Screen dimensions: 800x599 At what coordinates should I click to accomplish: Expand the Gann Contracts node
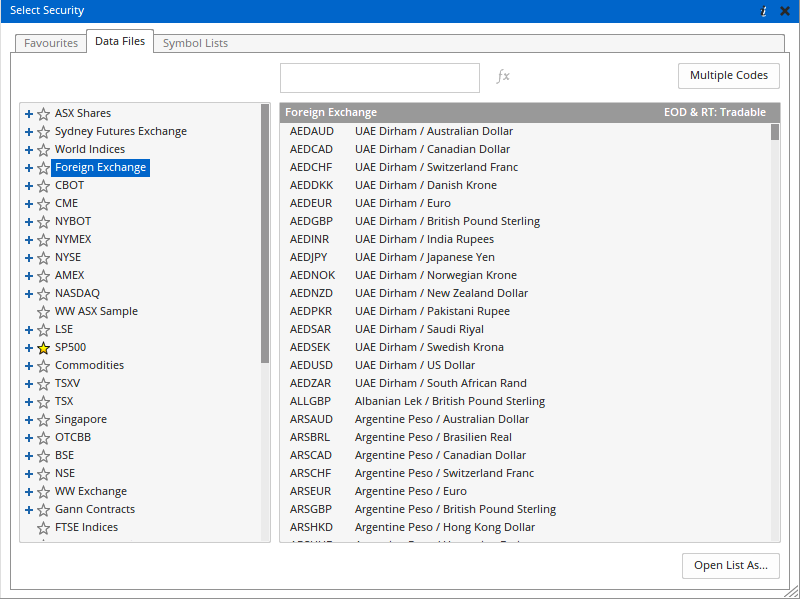tap(29, 510)
